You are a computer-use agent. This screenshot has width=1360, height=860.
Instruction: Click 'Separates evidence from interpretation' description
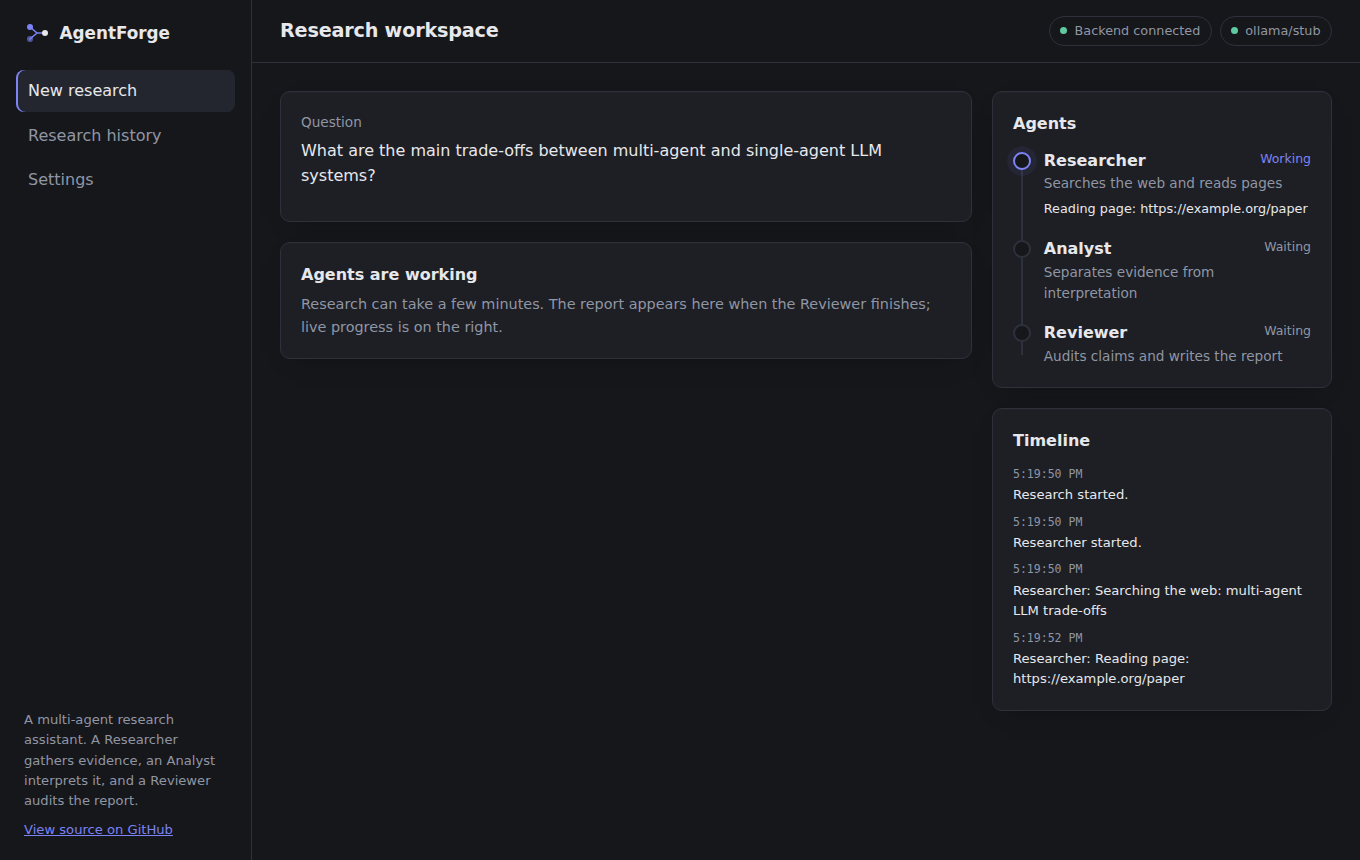point(1129,282)
